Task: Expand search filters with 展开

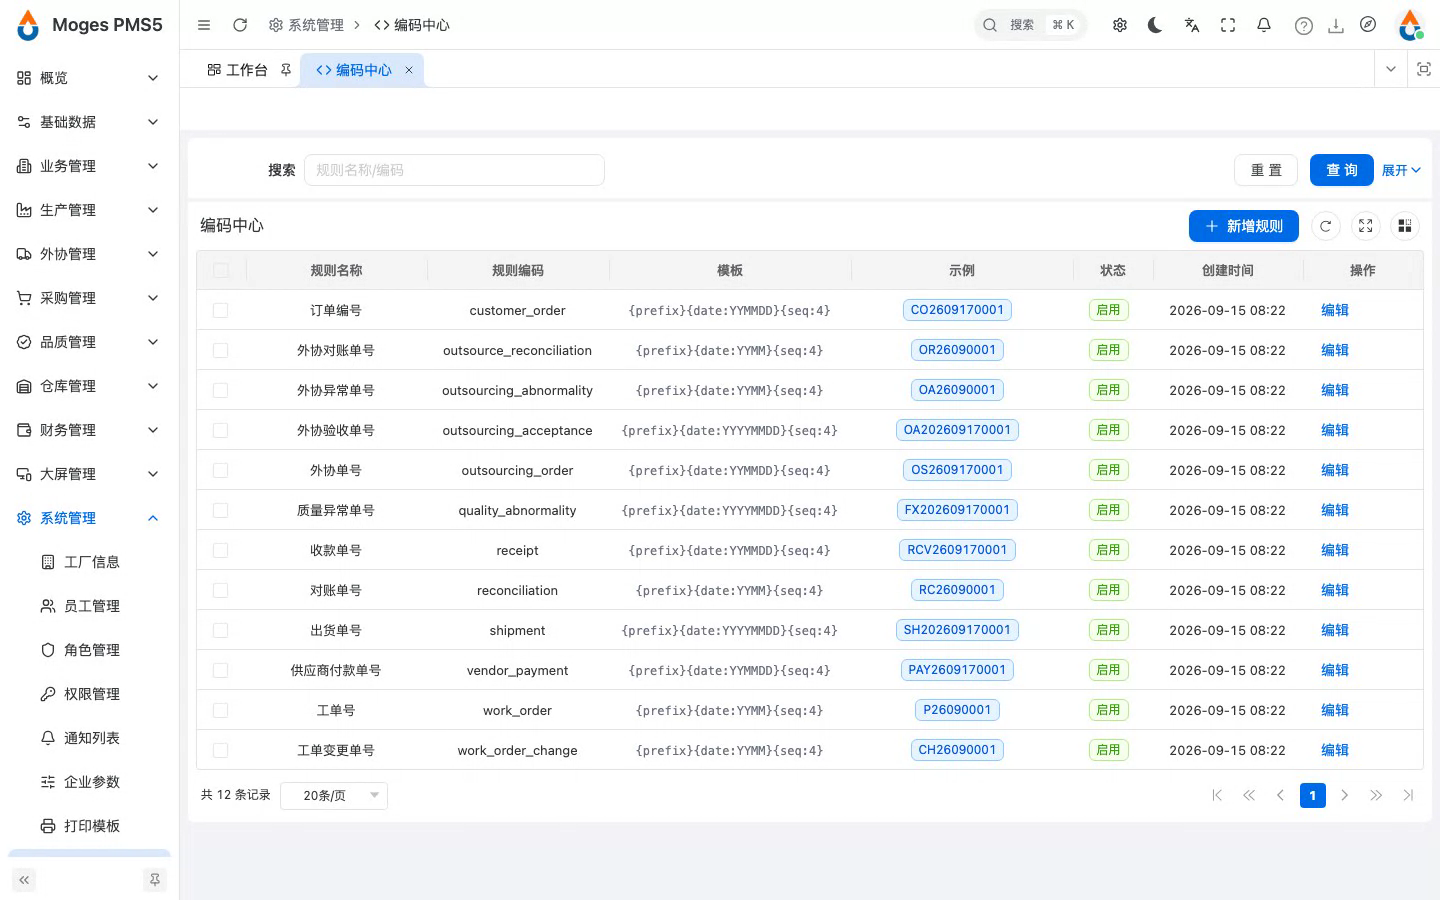Action: click(1401, 170)
